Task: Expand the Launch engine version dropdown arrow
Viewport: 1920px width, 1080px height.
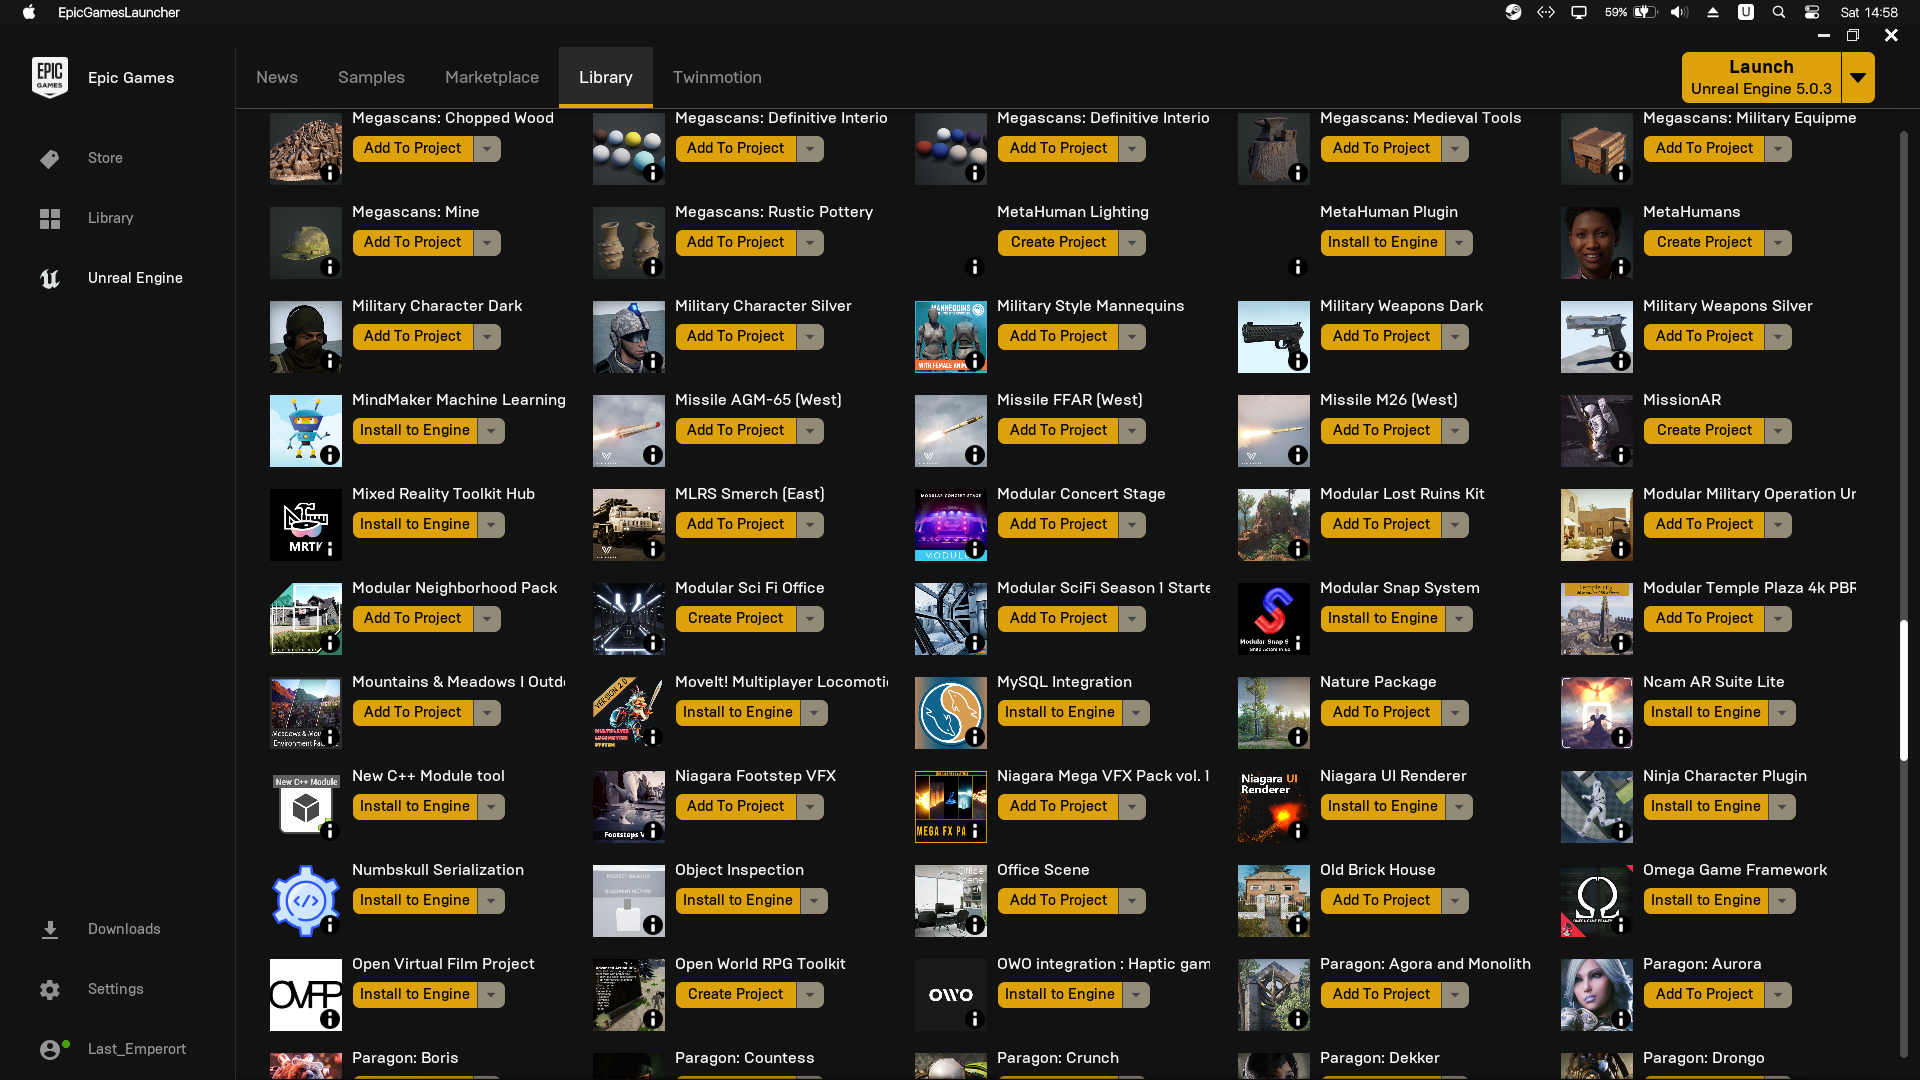Action: coord(1858,78)
